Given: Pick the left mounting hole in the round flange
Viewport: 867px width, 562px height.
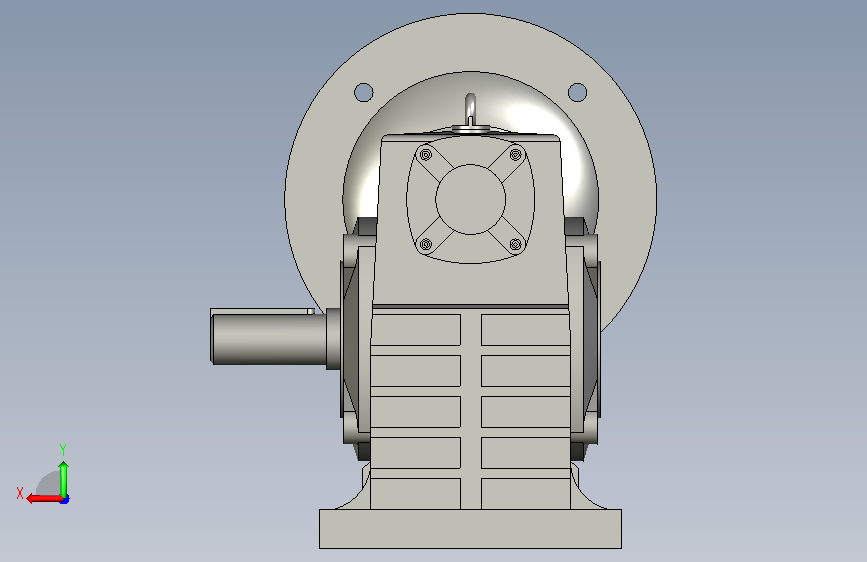Looking at the screenshot, I should tap(363, 92).
